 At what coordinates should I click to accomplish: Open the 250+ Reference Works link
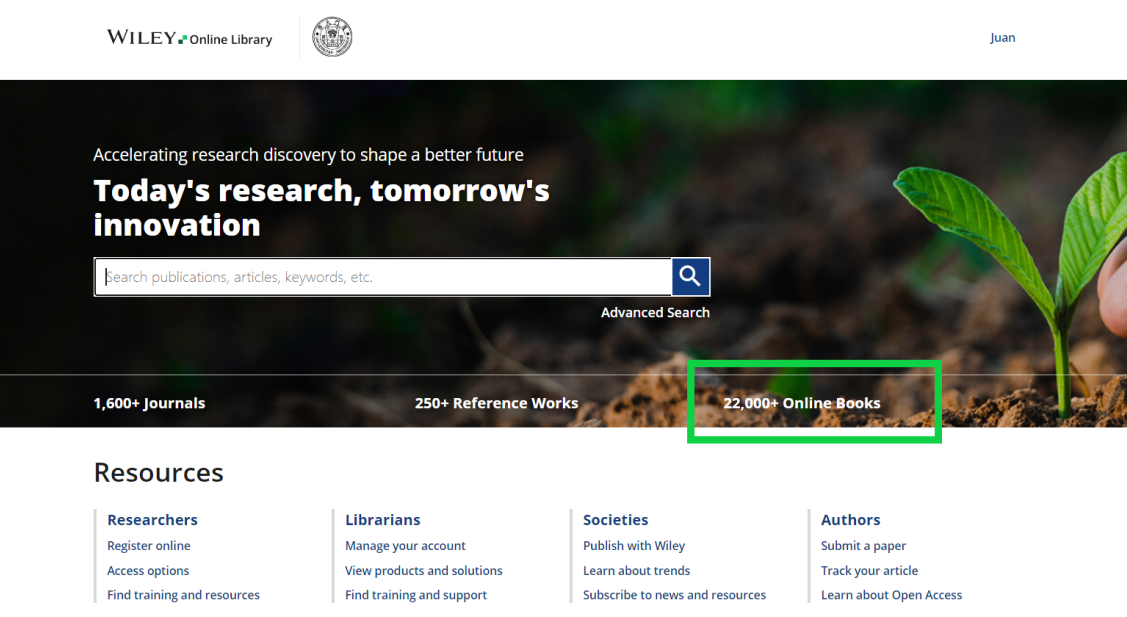(496, 403)
